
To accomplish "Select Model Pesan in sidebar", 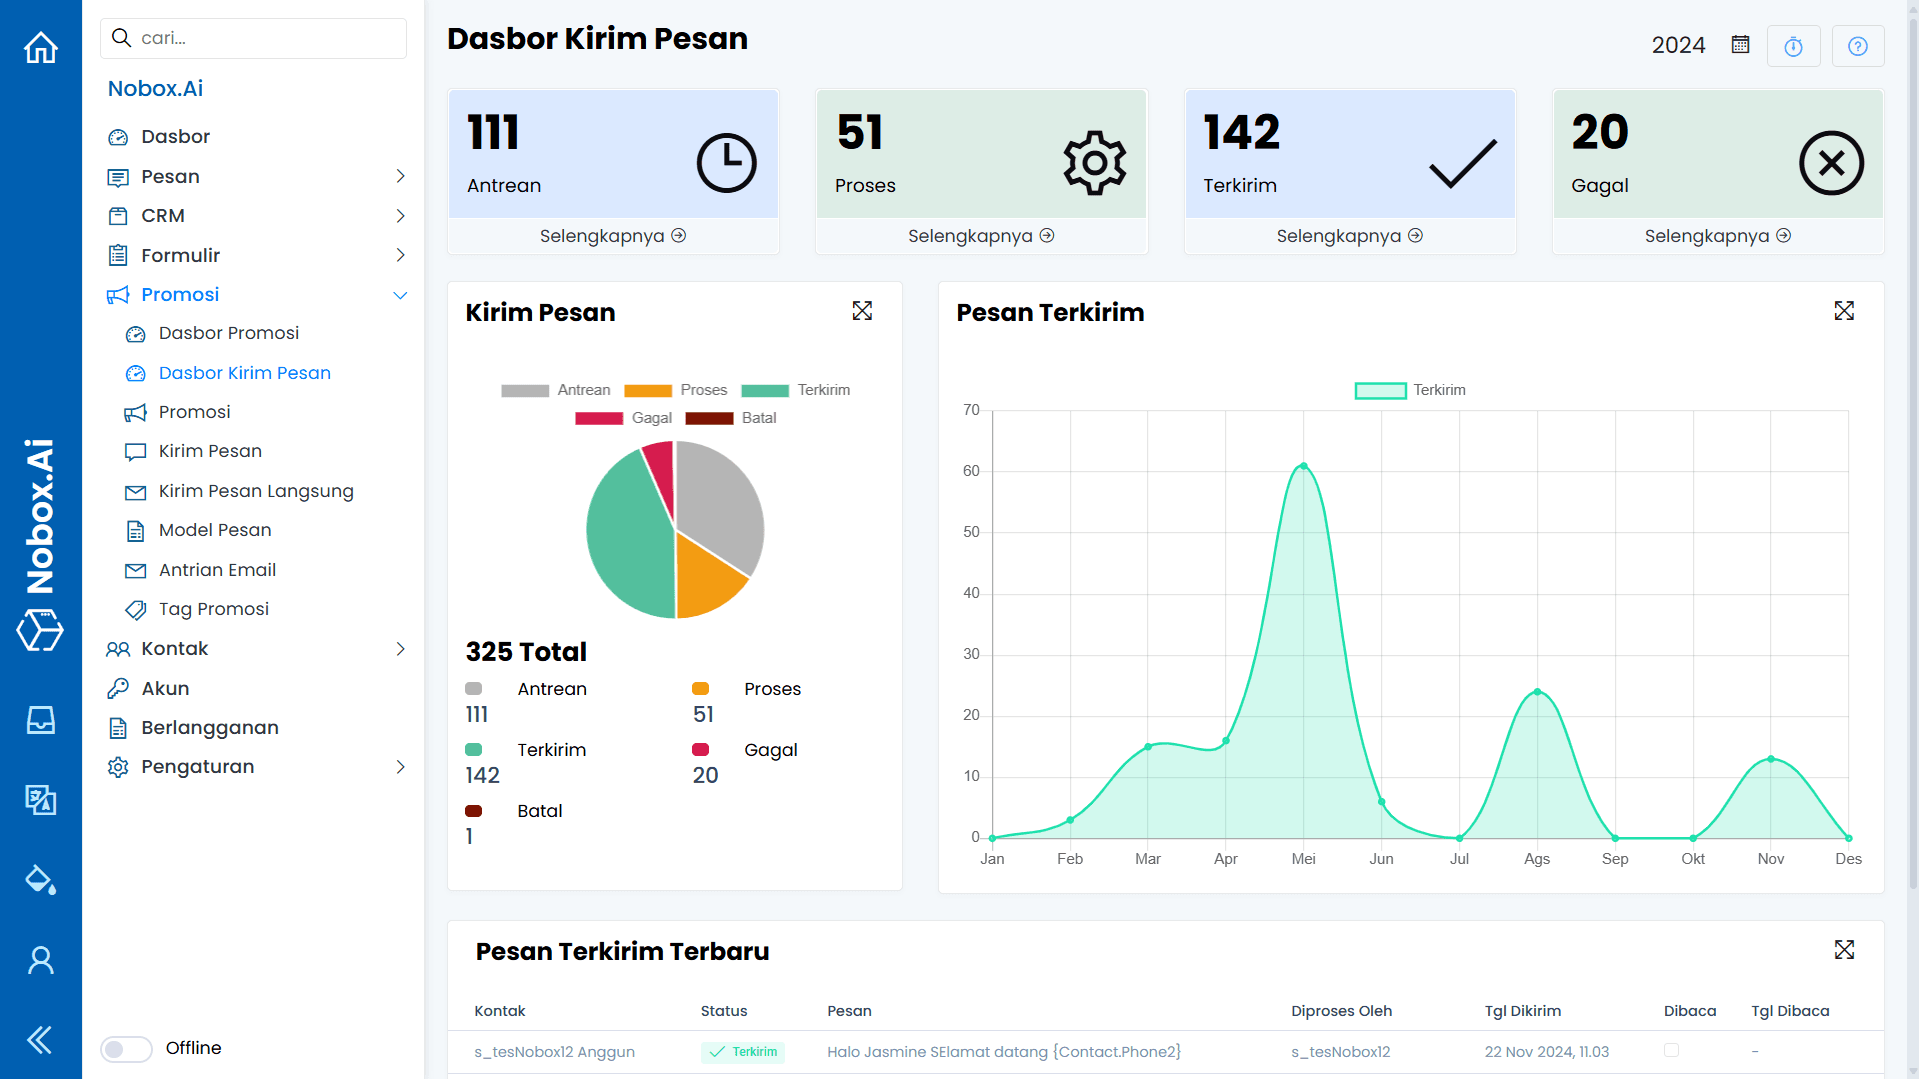I will (x=215, y=530).
